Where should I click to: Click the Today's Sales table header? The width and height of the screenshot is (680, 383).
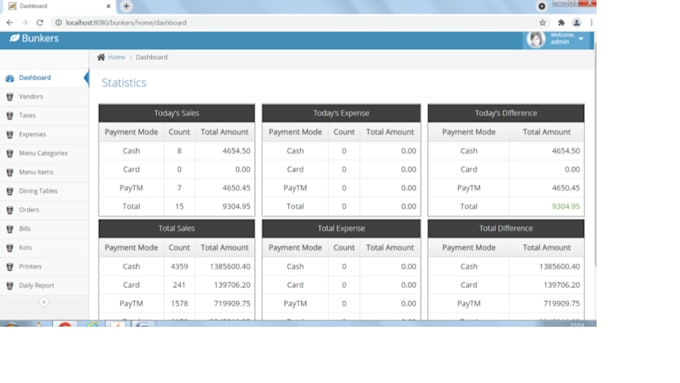pos(177,113)
